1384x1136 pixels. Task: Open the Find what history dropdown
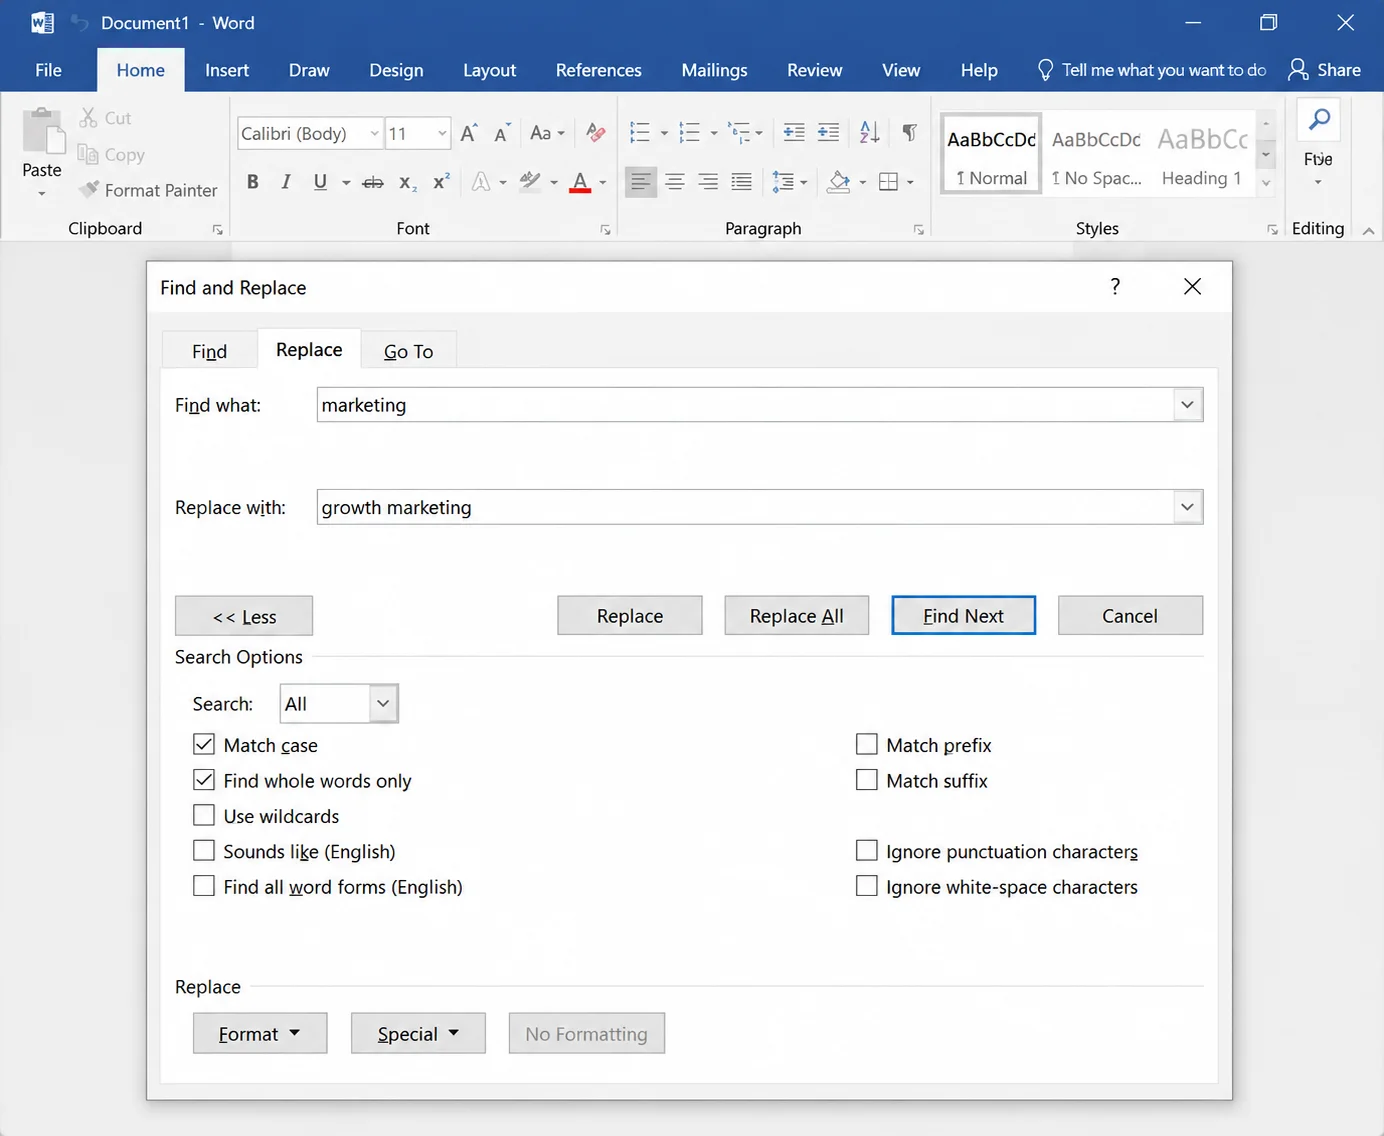click(x=1187, y=405)
